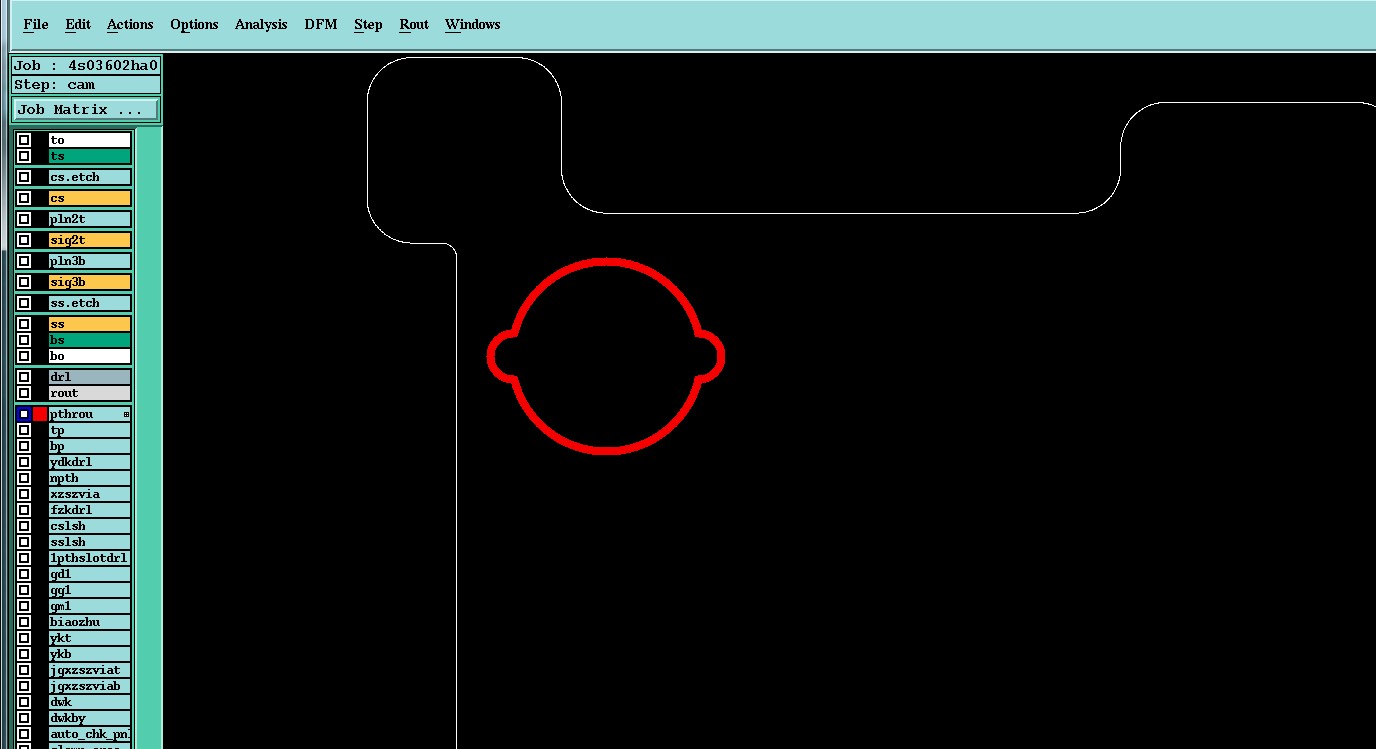1376x749 pixels.
Task: Select the bp layer name
Action: (90, 446)
